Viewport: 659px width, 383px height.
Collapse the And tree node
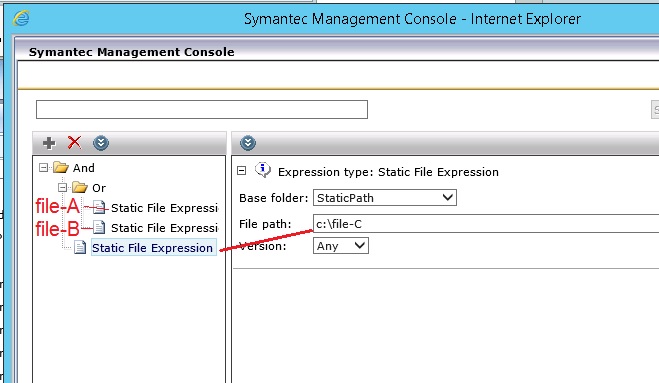(x=43, y=168)
